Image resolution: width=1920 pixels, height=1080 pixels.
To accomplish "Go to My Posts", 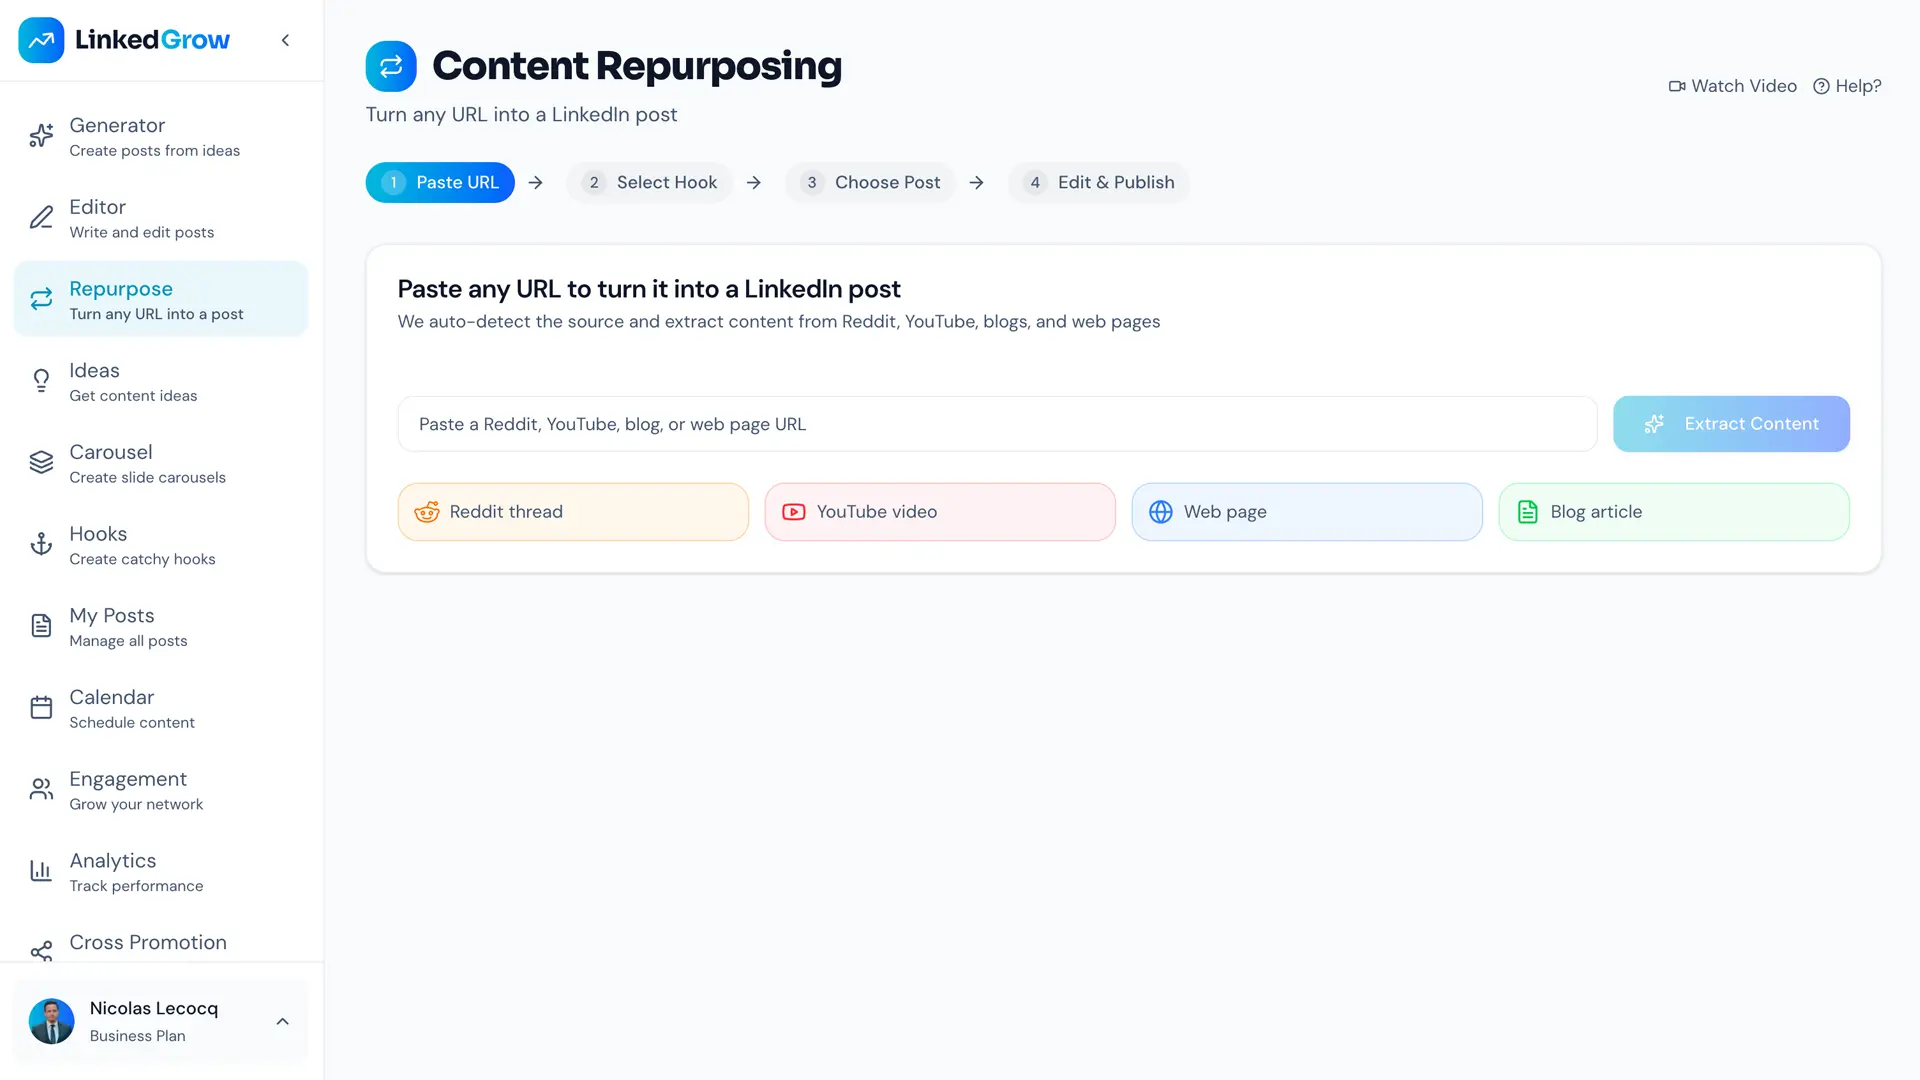I will (161, 626).
